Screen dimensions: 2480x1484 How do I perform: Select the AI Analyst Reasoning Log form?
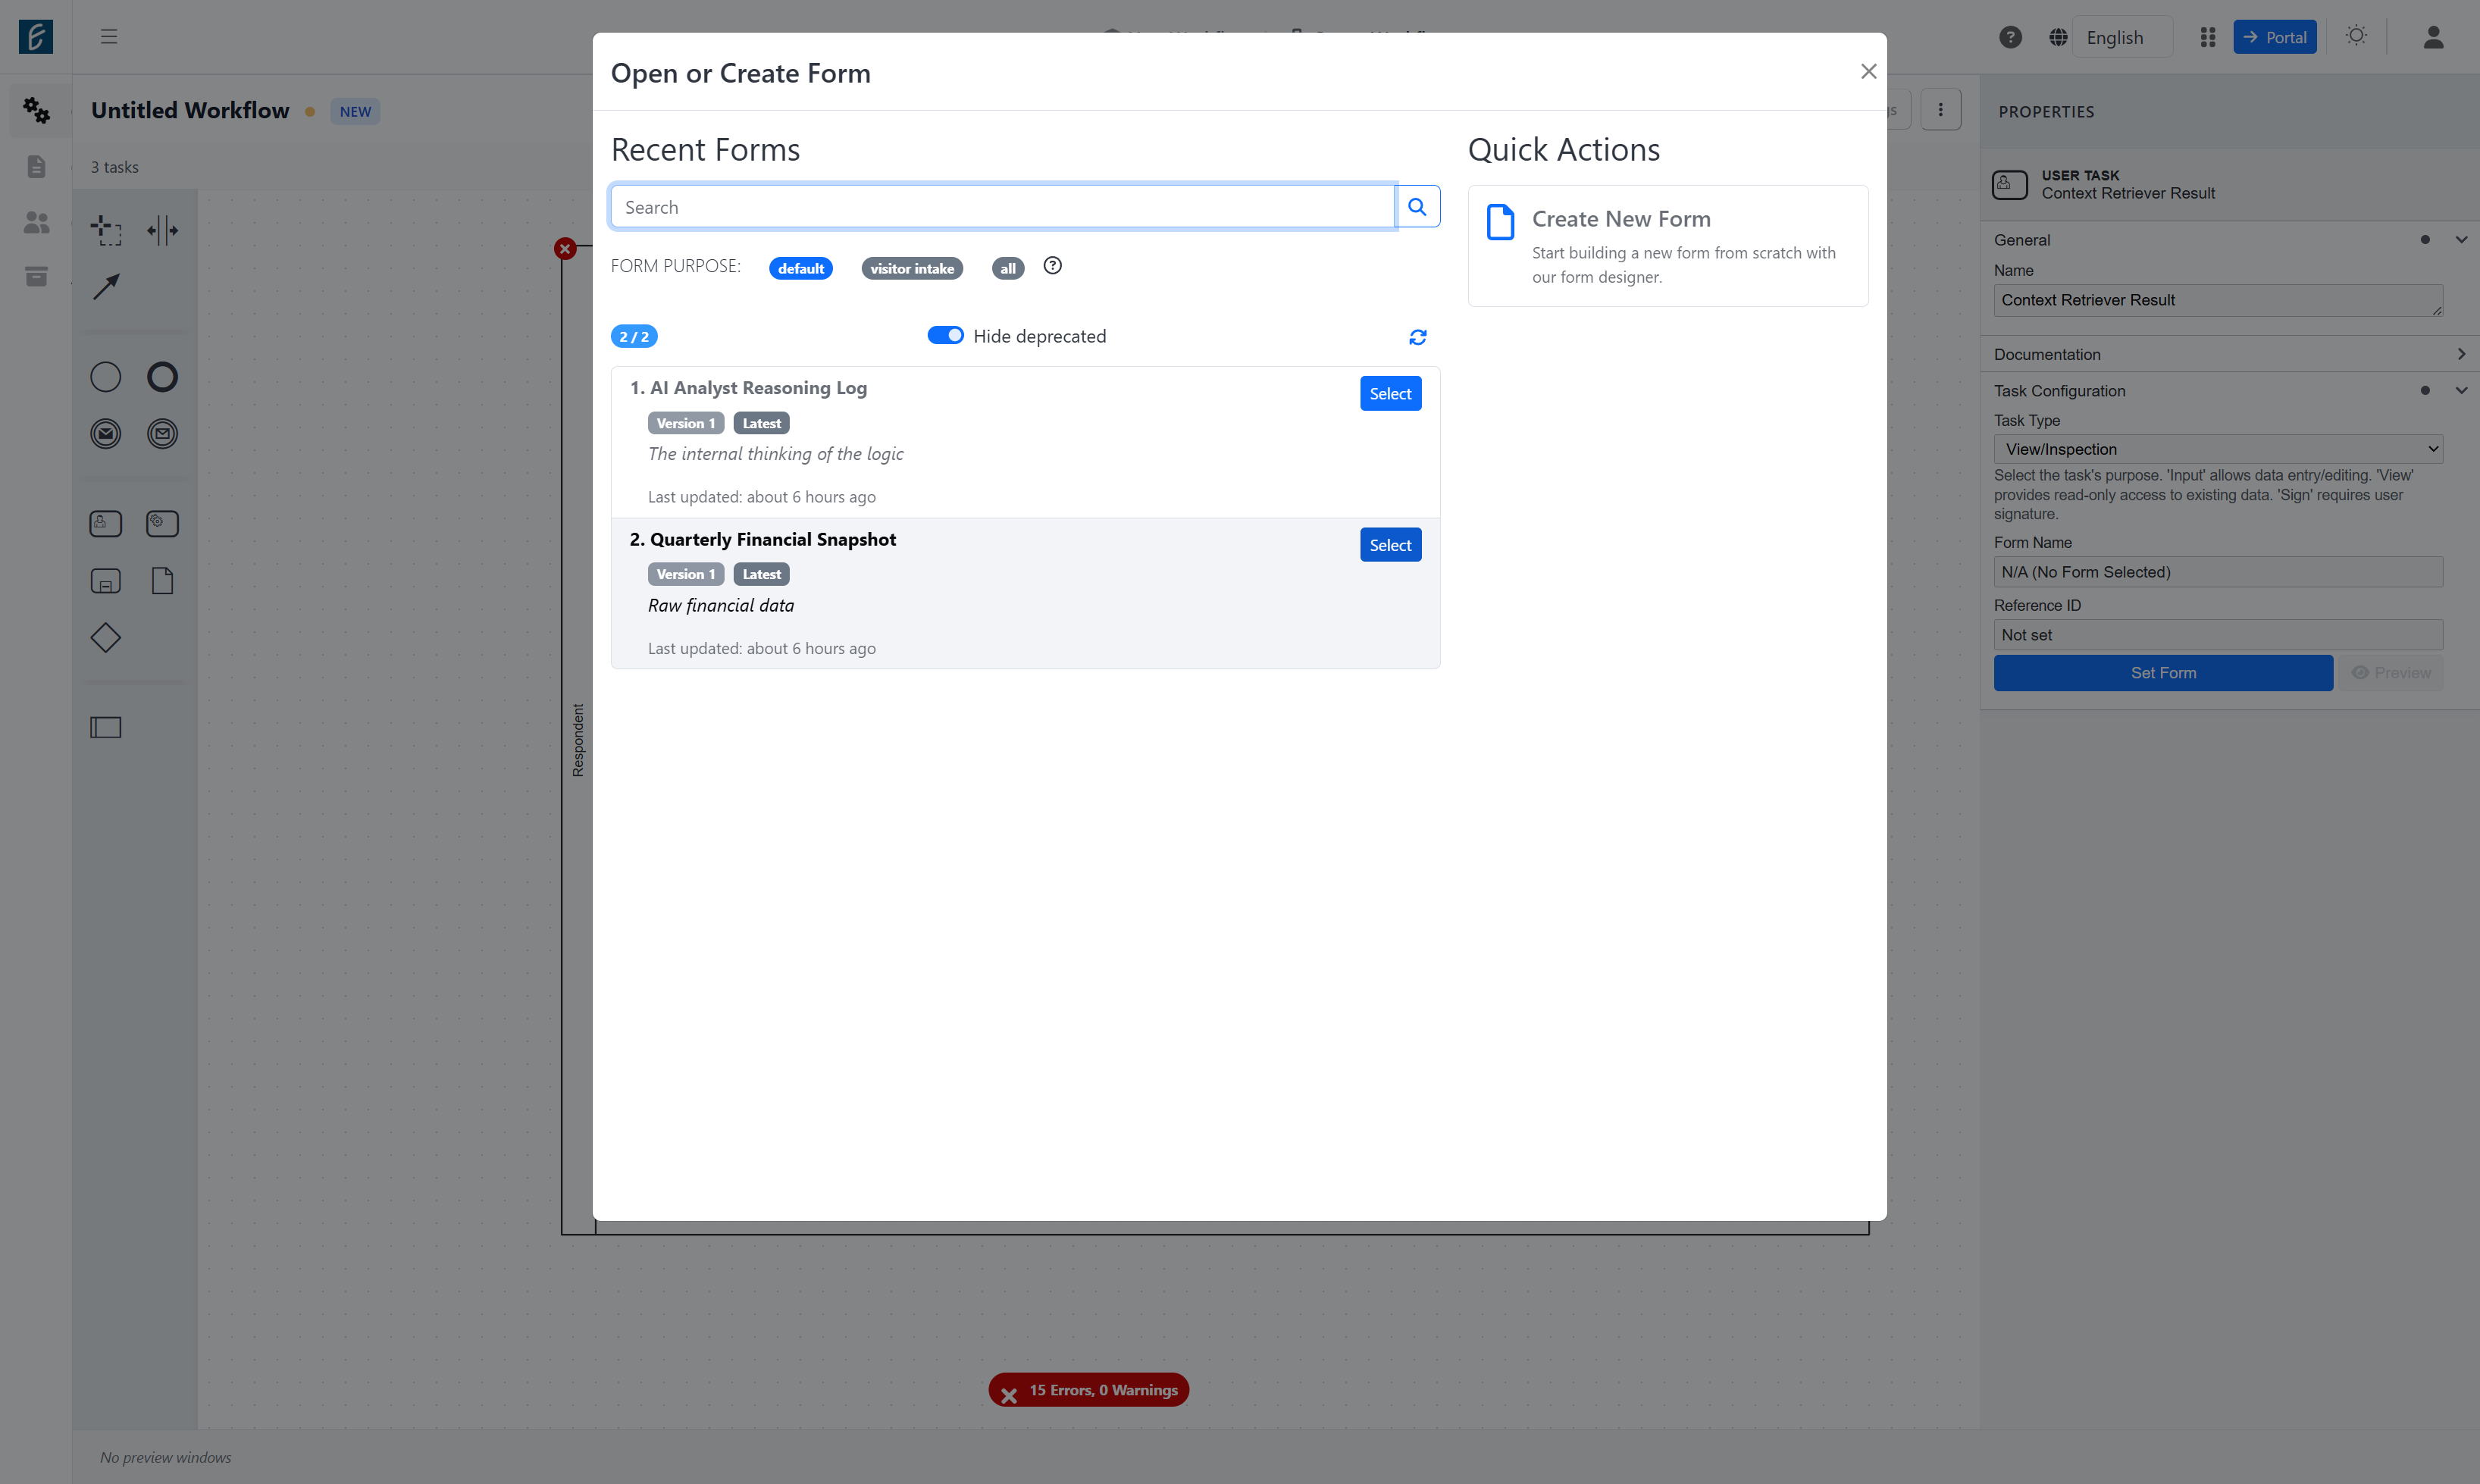[x=1390, y=394]
